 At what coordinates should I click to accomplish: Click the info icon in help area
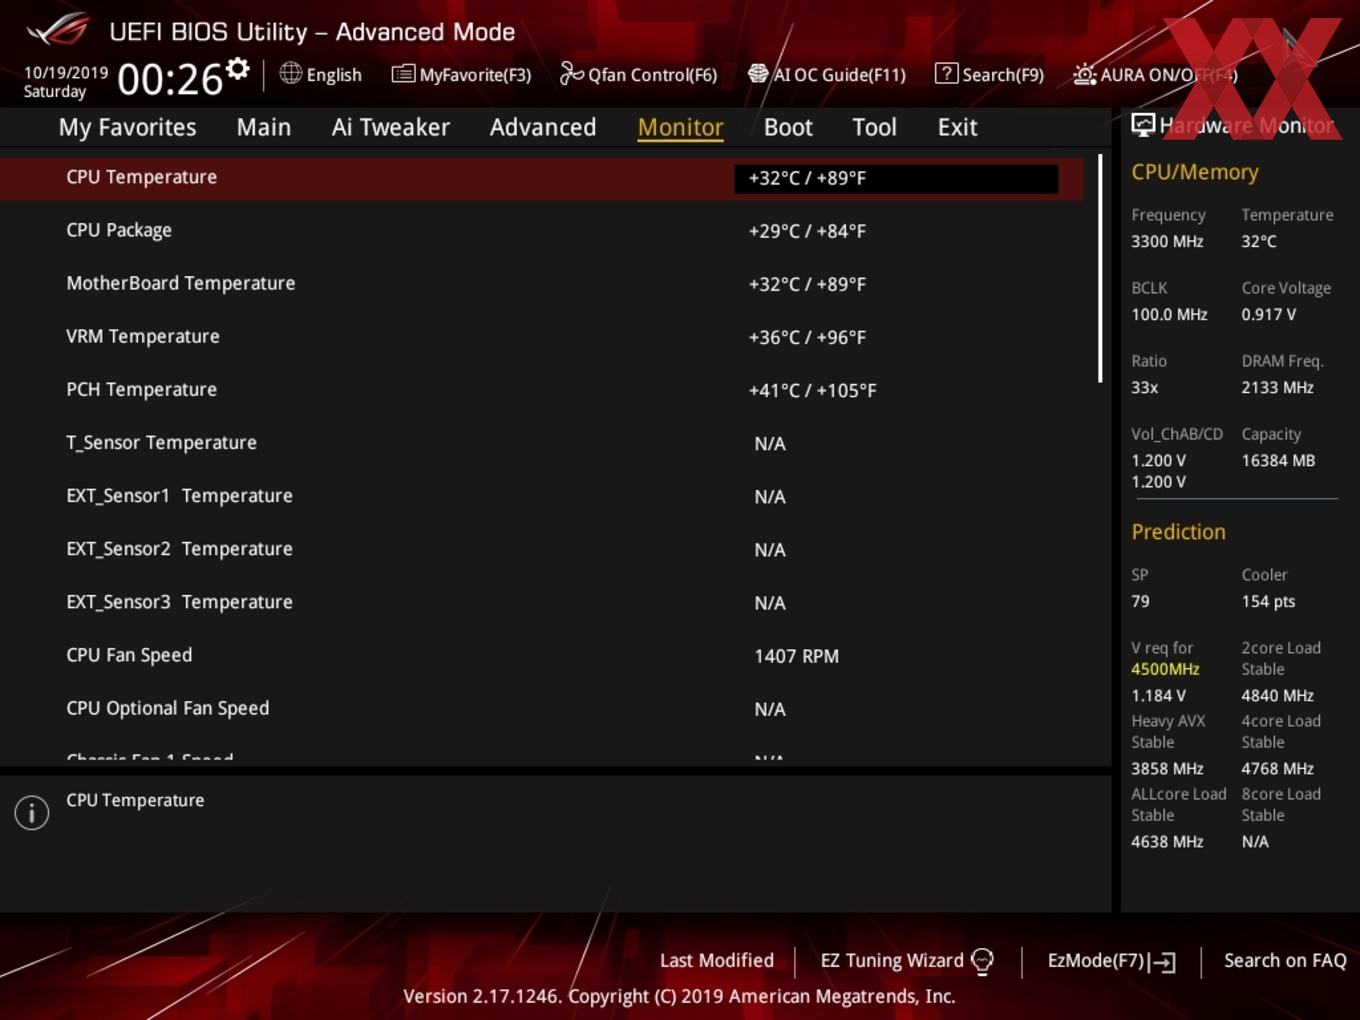pyautogui.click(x=32, y=813)
